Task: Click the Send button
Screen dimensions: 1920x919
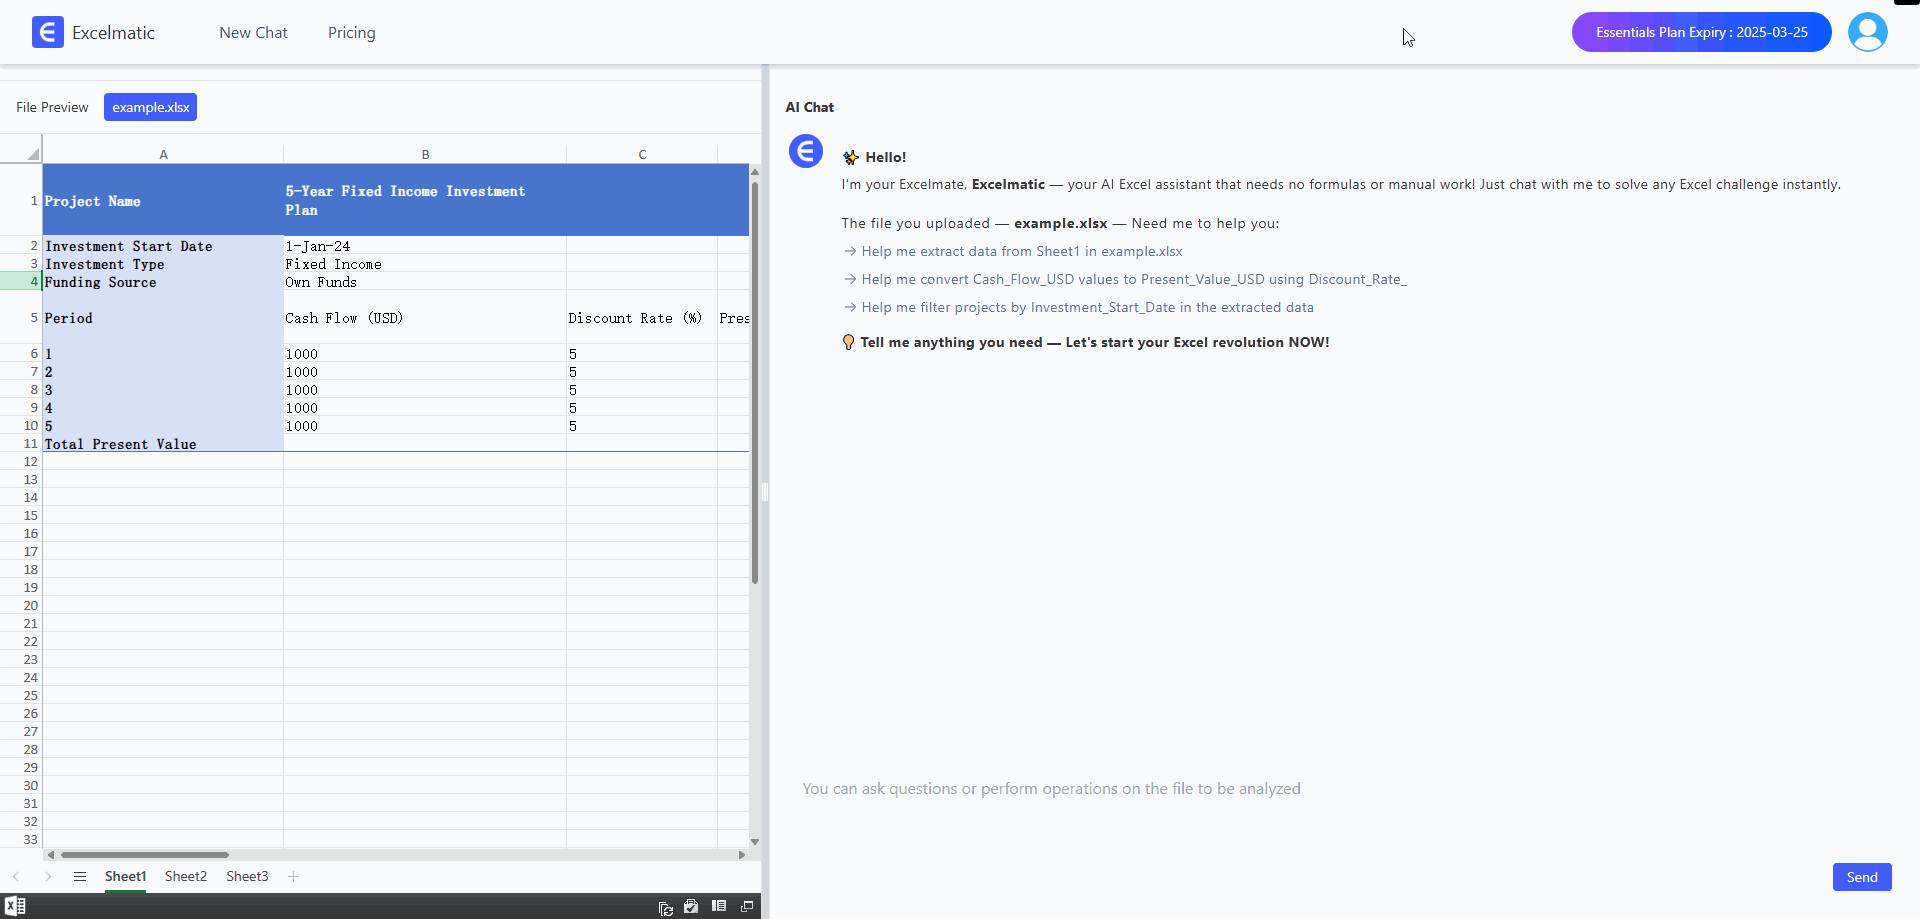Action: point(1861,877)
